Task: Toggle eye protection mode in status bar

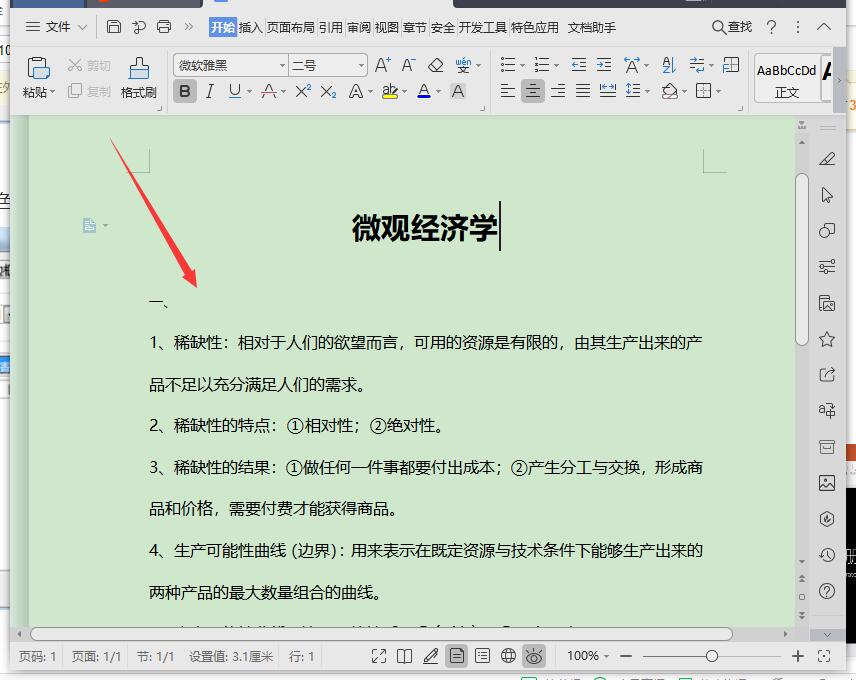Action: [534, 656]
